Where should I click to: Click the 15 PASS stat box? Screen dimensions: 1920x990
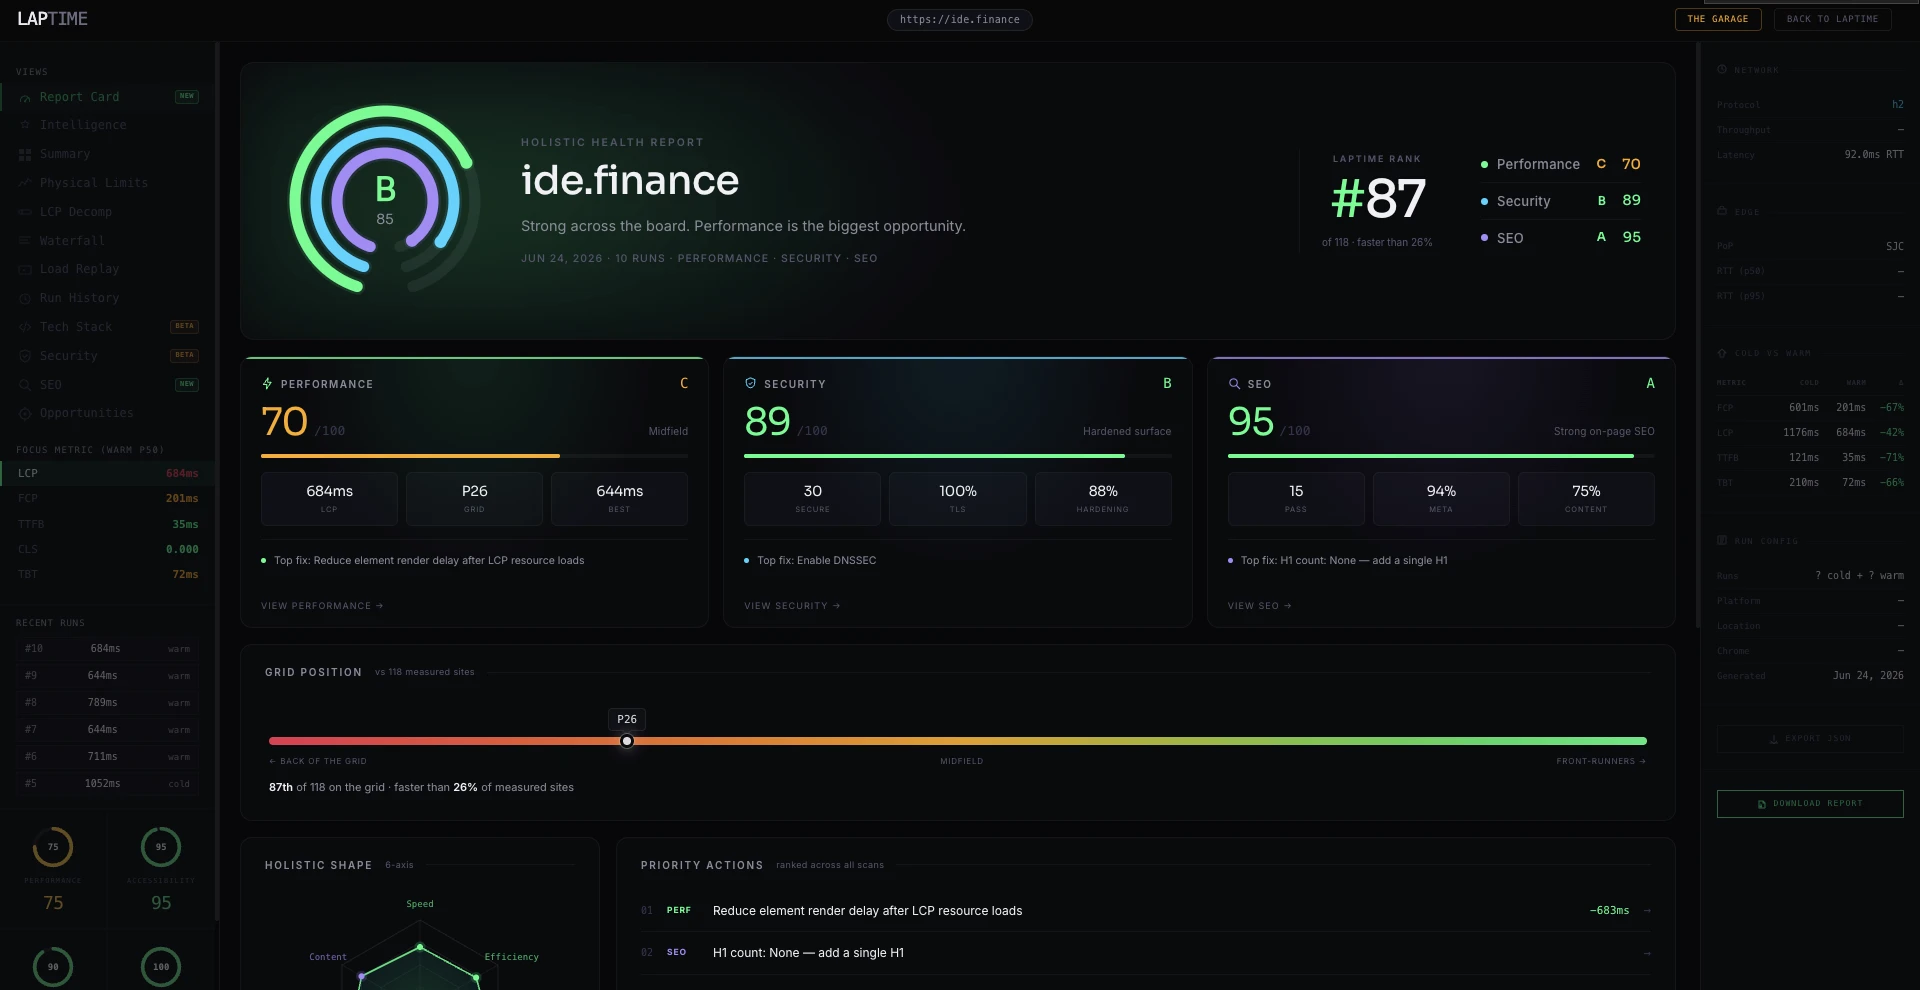(x=1296, y=499)
